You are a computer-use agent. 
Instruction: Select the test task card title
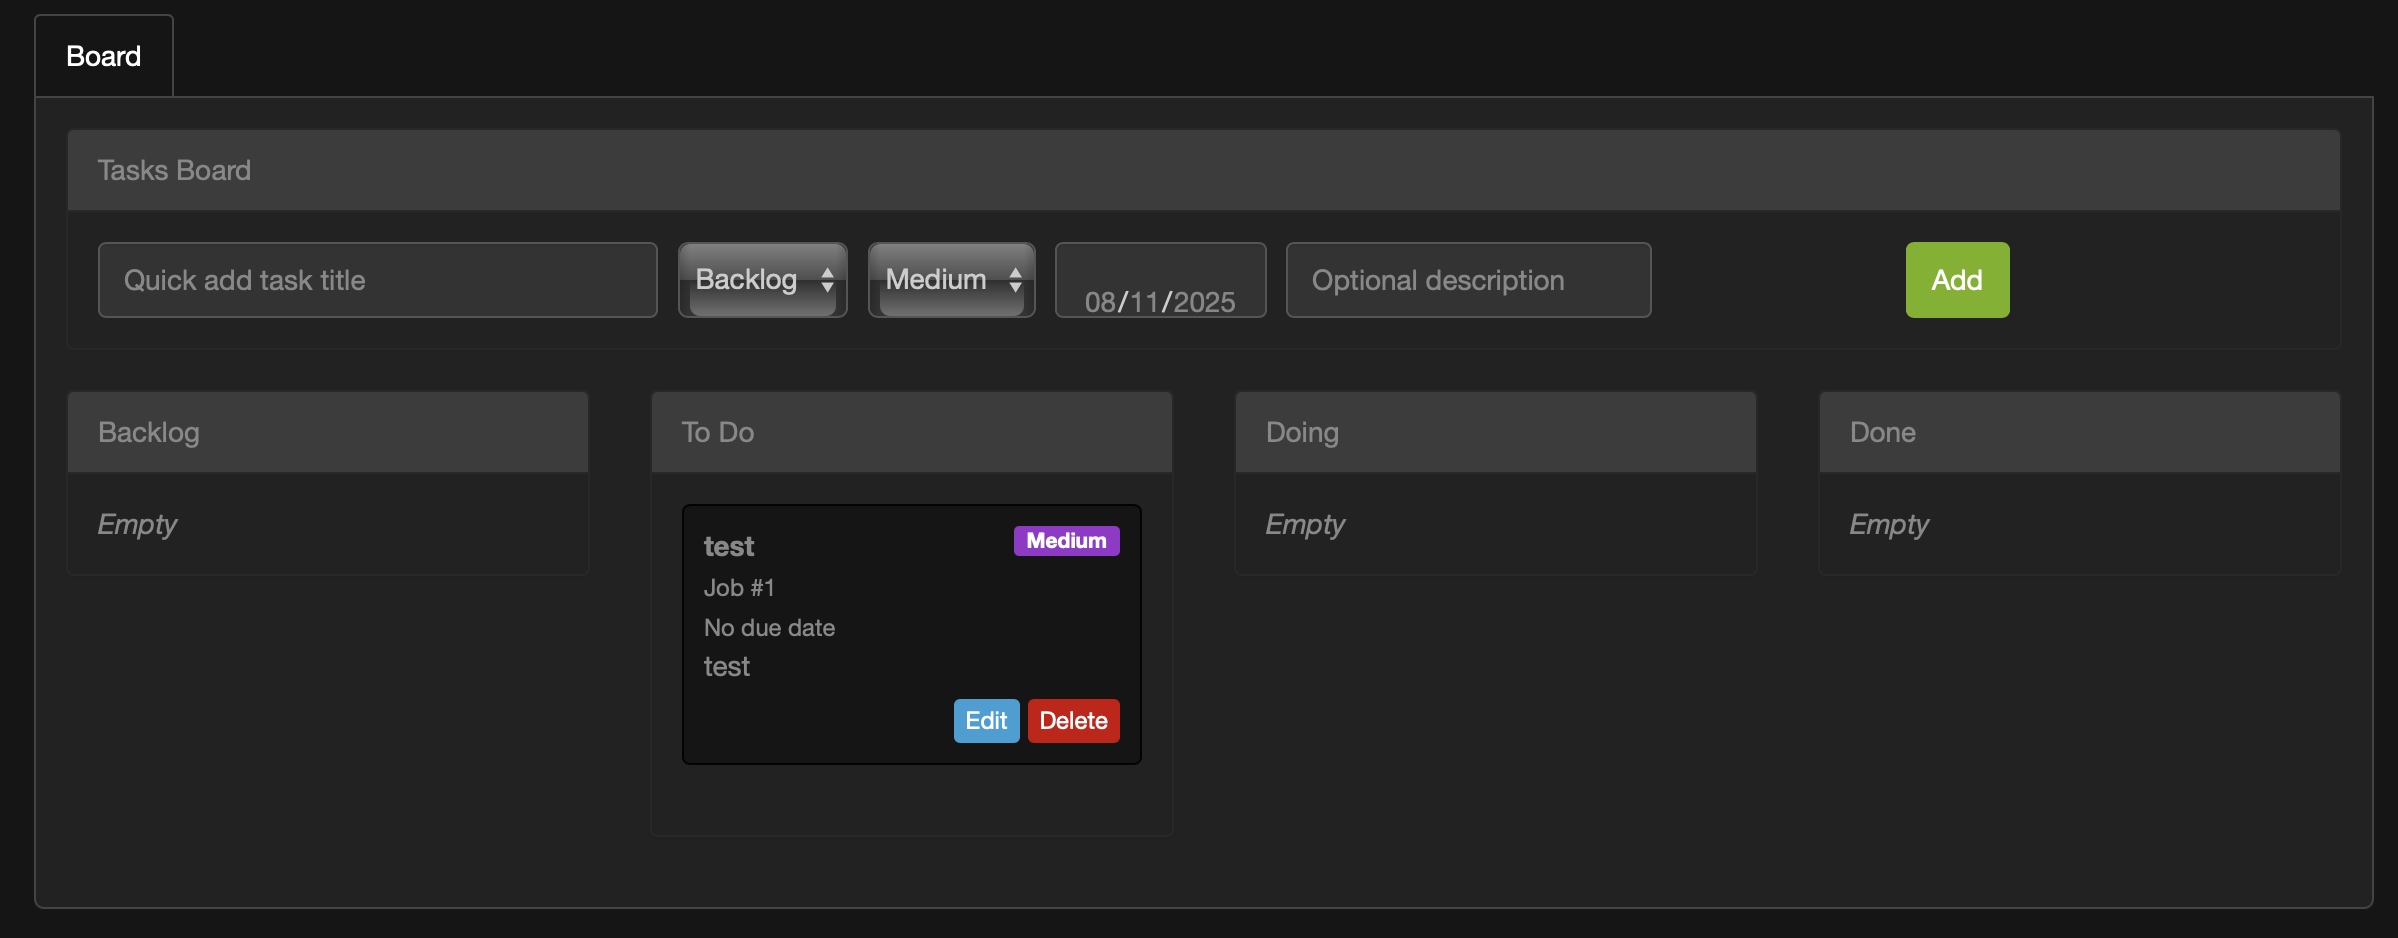click(729, 546)
